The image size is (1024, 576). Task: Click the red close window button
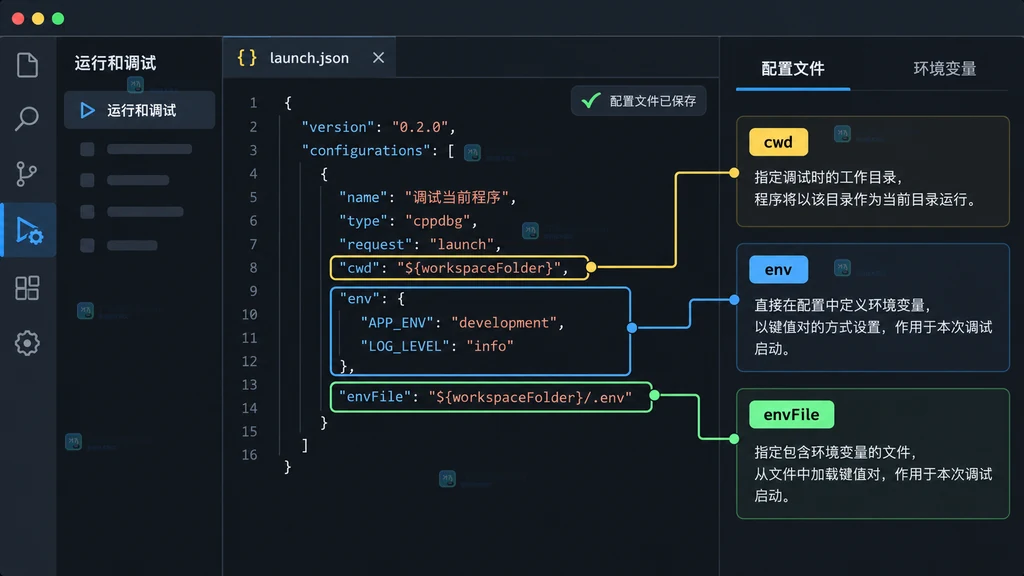click(x=18, y=18)
